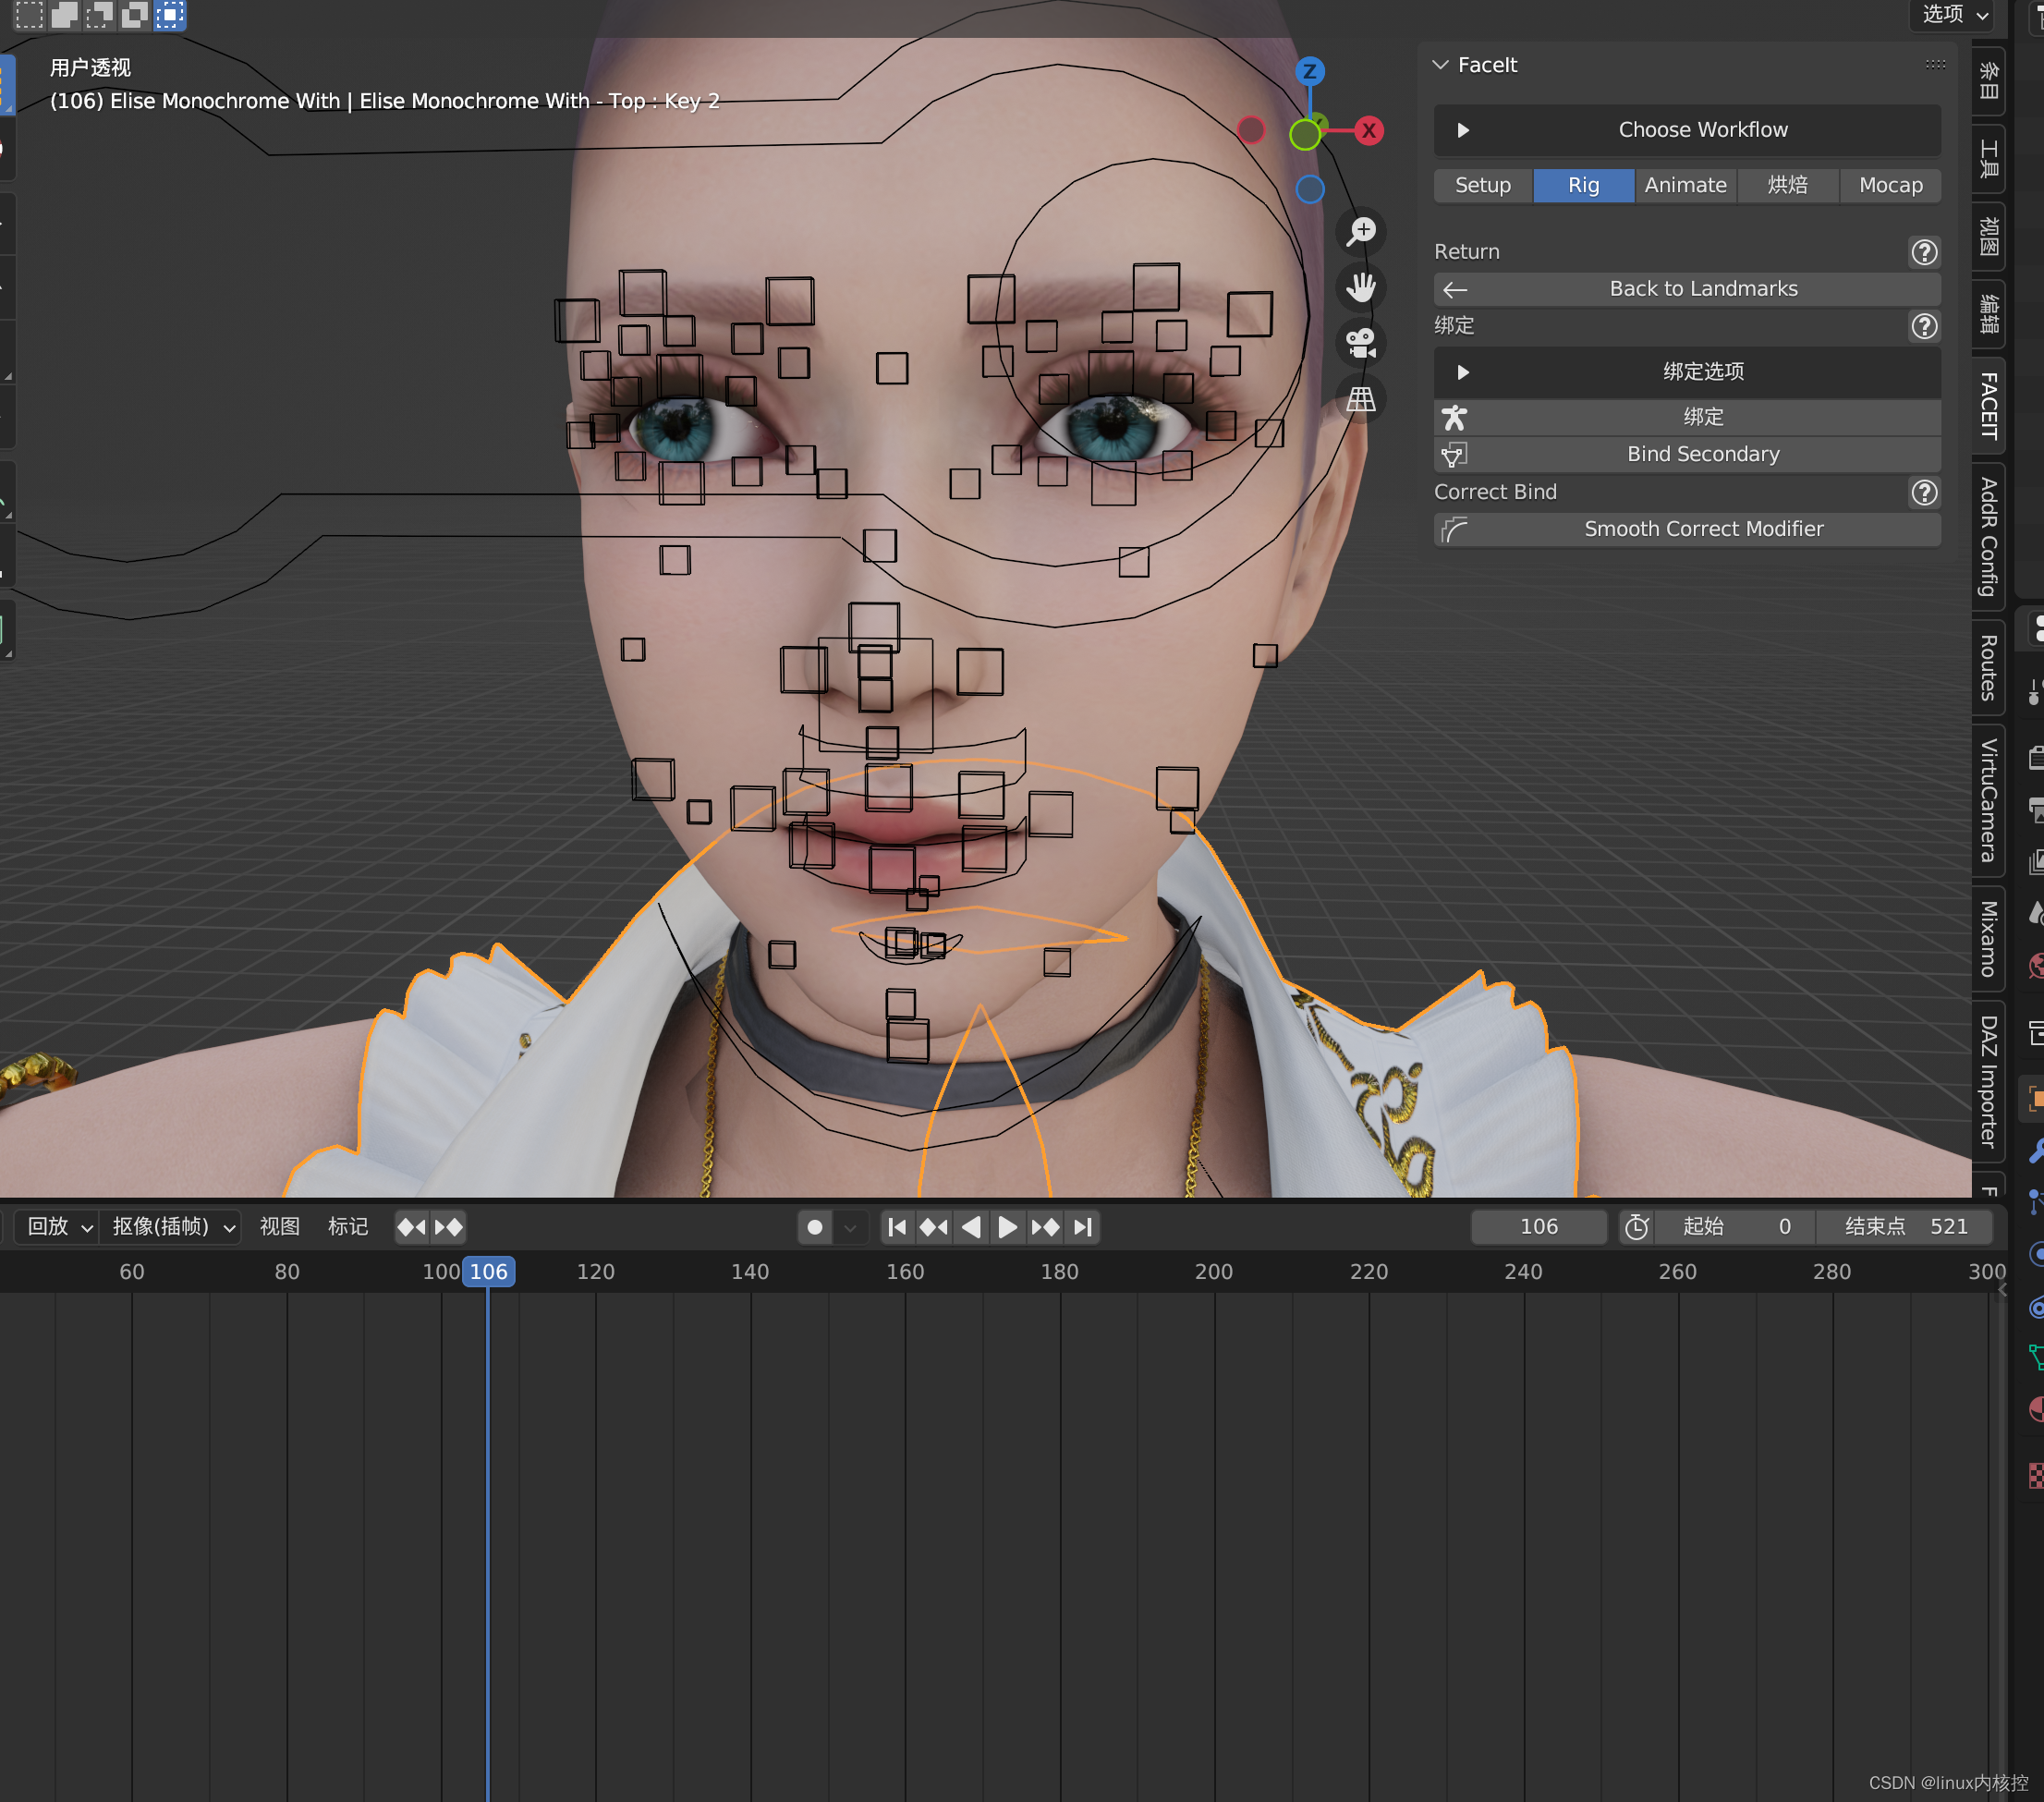Screen dimensions: 2044x1802
Task: Click the end frame 521 field
Action: pos(1906,1227)
